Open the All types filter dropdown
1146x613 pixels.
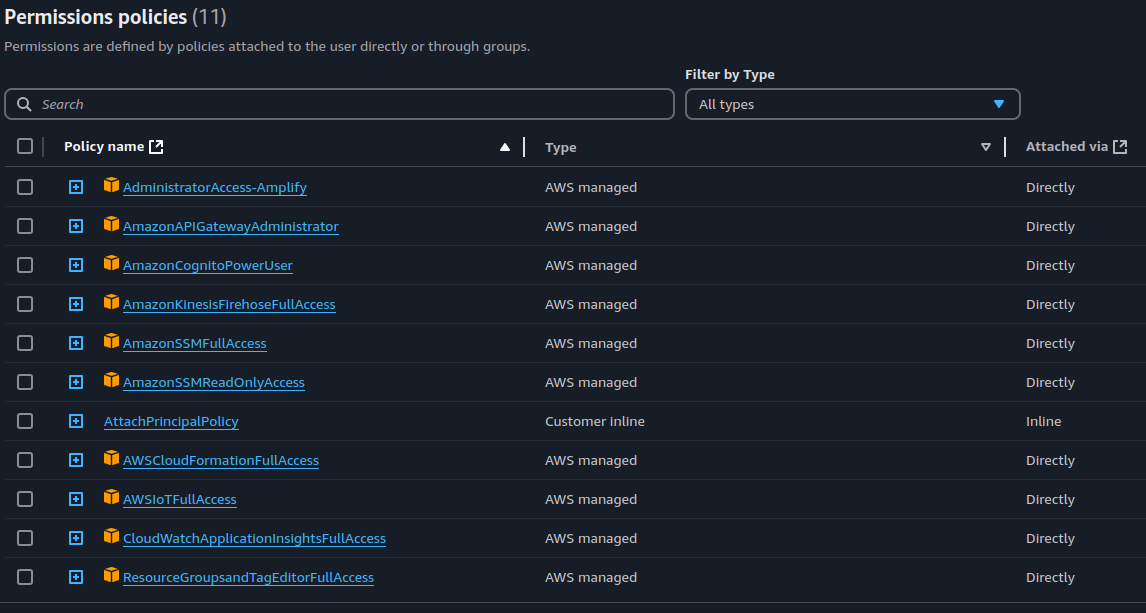click(x=852, y=103)
